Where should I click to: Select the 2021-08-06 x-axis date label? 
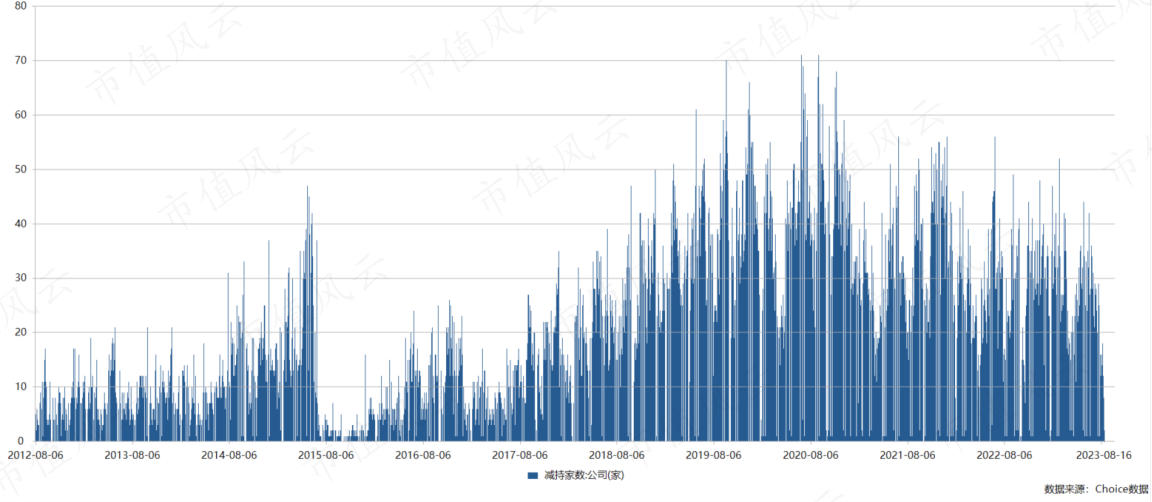click(908, 455)
